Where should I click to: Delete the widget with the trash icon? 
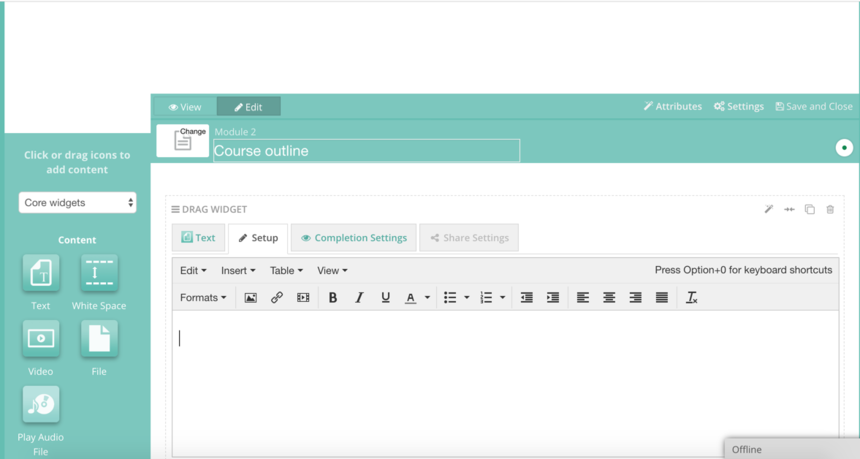[x=830, y=209]
